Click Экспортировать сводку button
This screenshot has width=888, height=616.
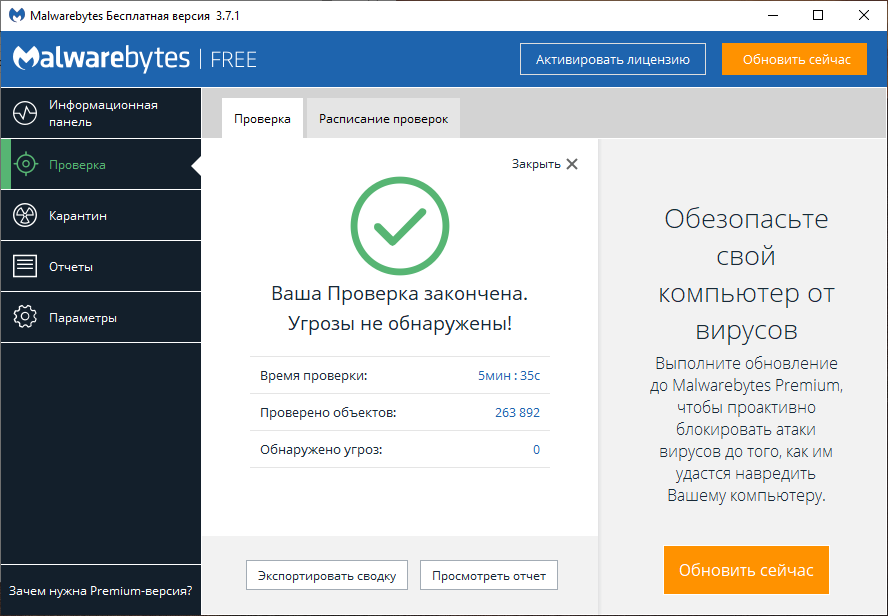[327, 575]
